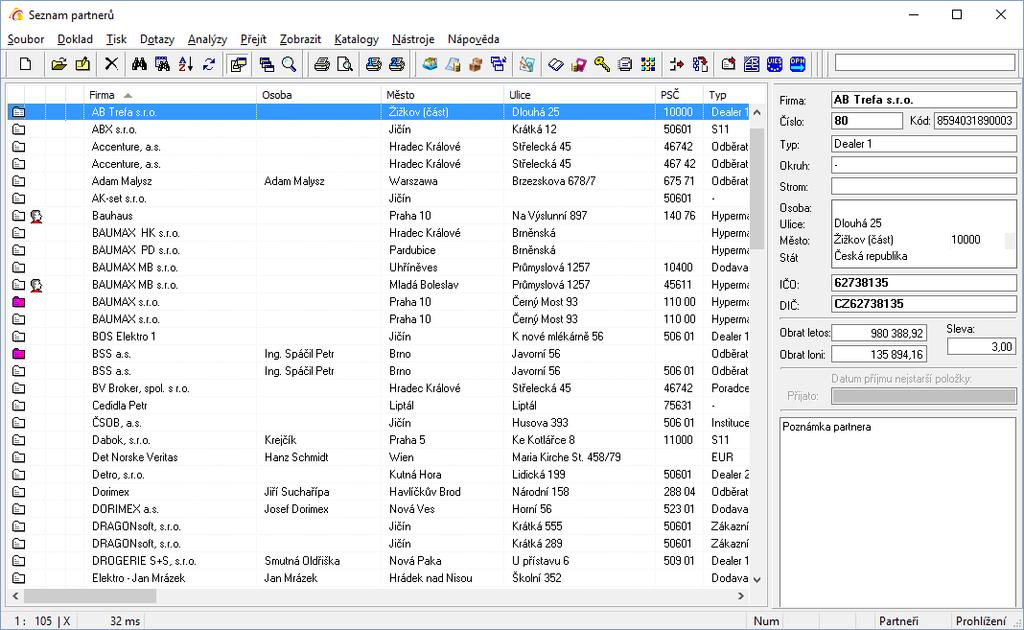Click the list scroll down arrow
This screenshot has width=1024, height=630.
tap(757, 579)
